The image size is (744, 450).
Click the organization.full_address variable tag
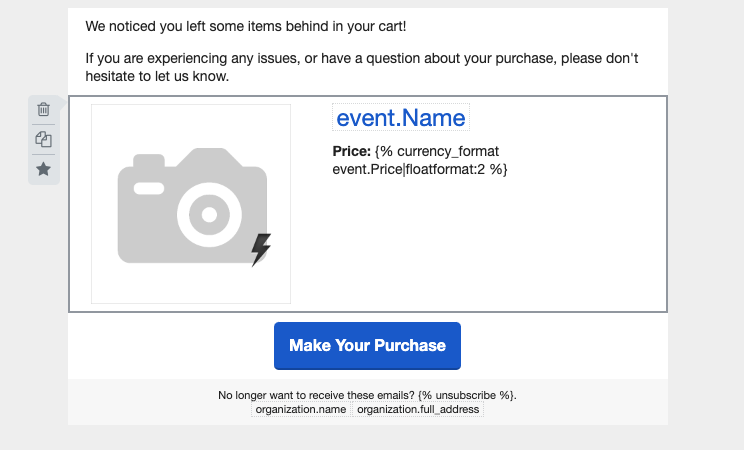coord(418,409)
